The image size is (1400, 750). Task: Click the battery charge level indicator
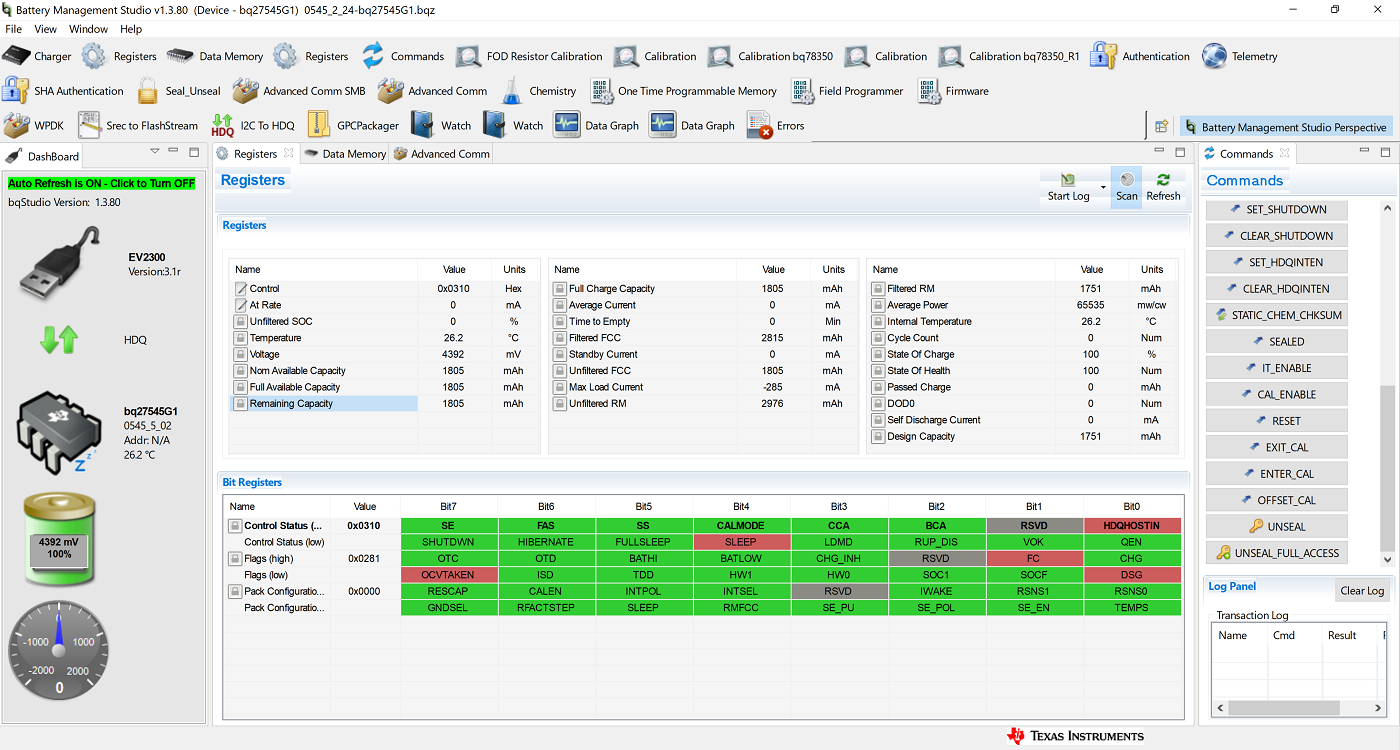[59, 540]
